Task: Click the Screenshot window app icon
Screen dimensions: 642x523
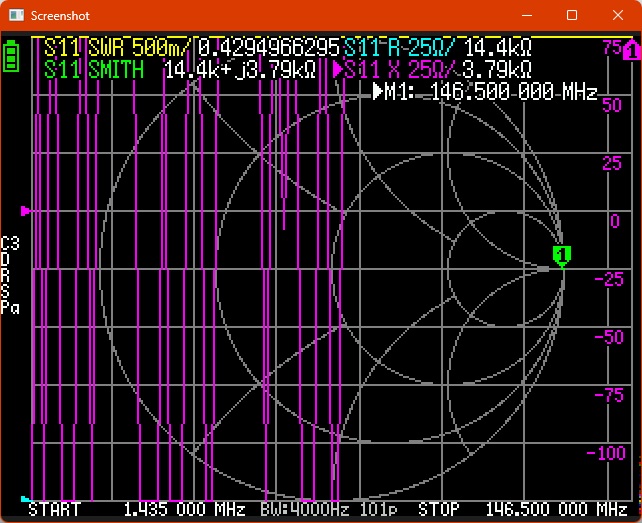Action: [x=15, y=16]
